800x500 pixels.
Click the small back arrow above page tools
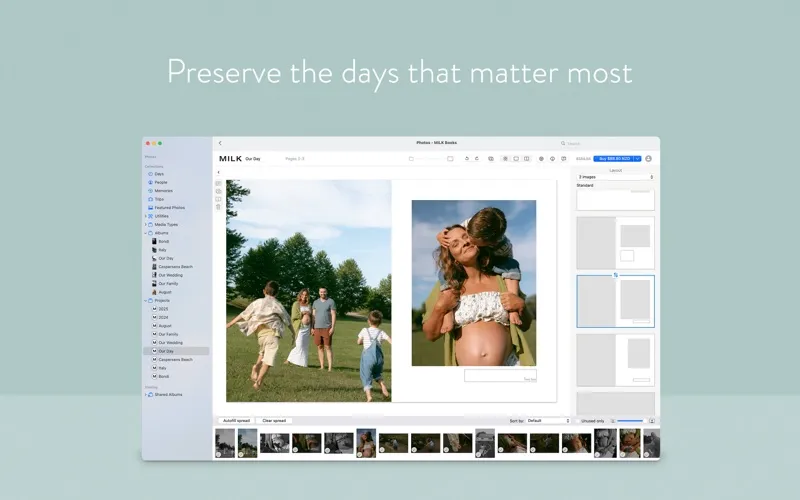point(218,172)
